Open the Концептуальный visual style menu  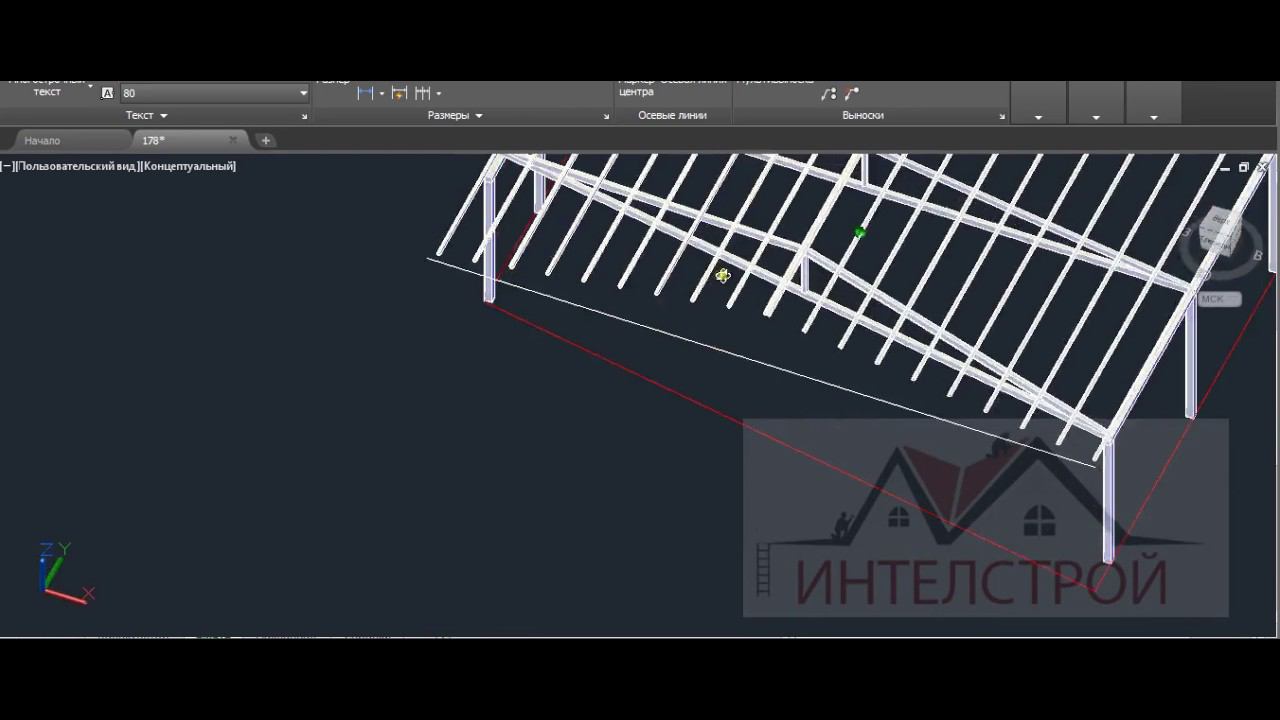[188, 166]
